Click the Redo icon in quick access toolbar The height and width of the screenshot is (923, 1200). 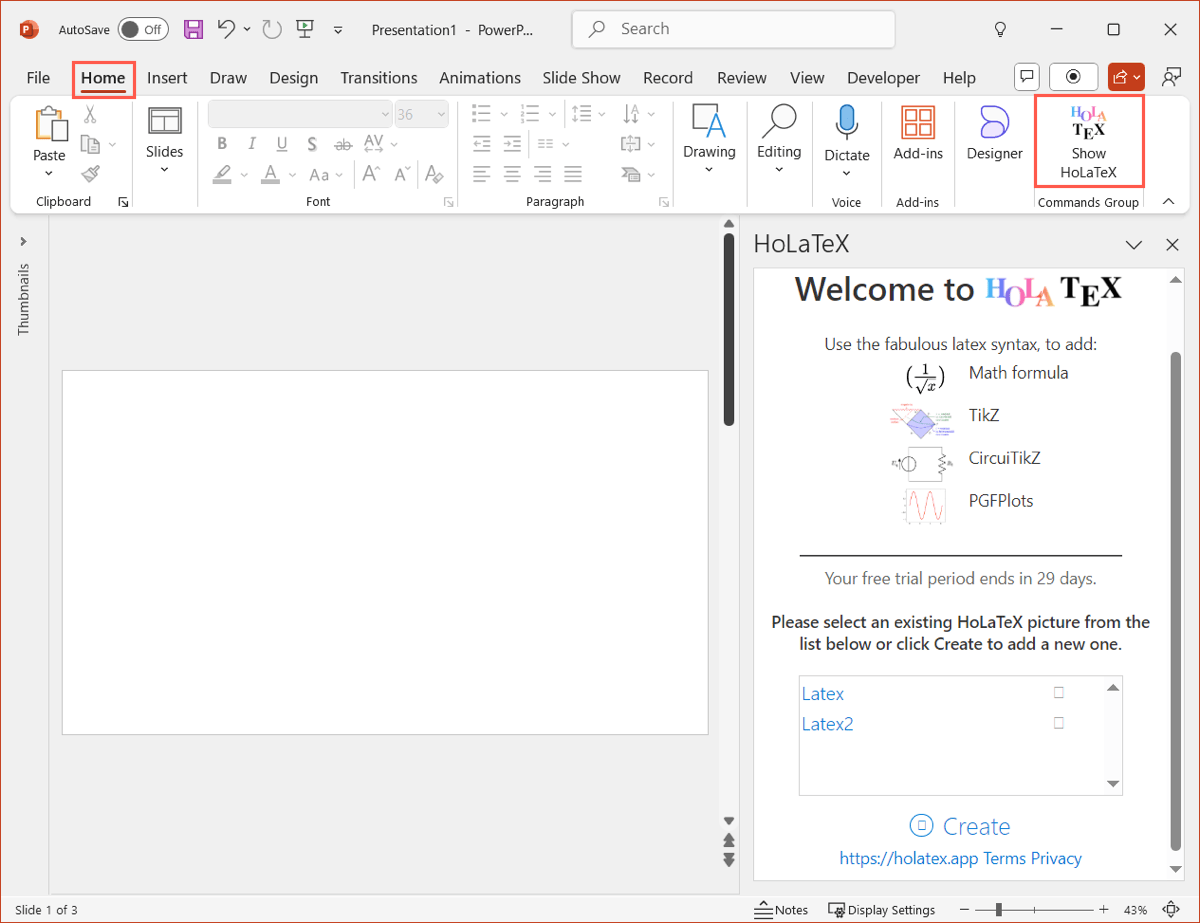pos(272,30)
